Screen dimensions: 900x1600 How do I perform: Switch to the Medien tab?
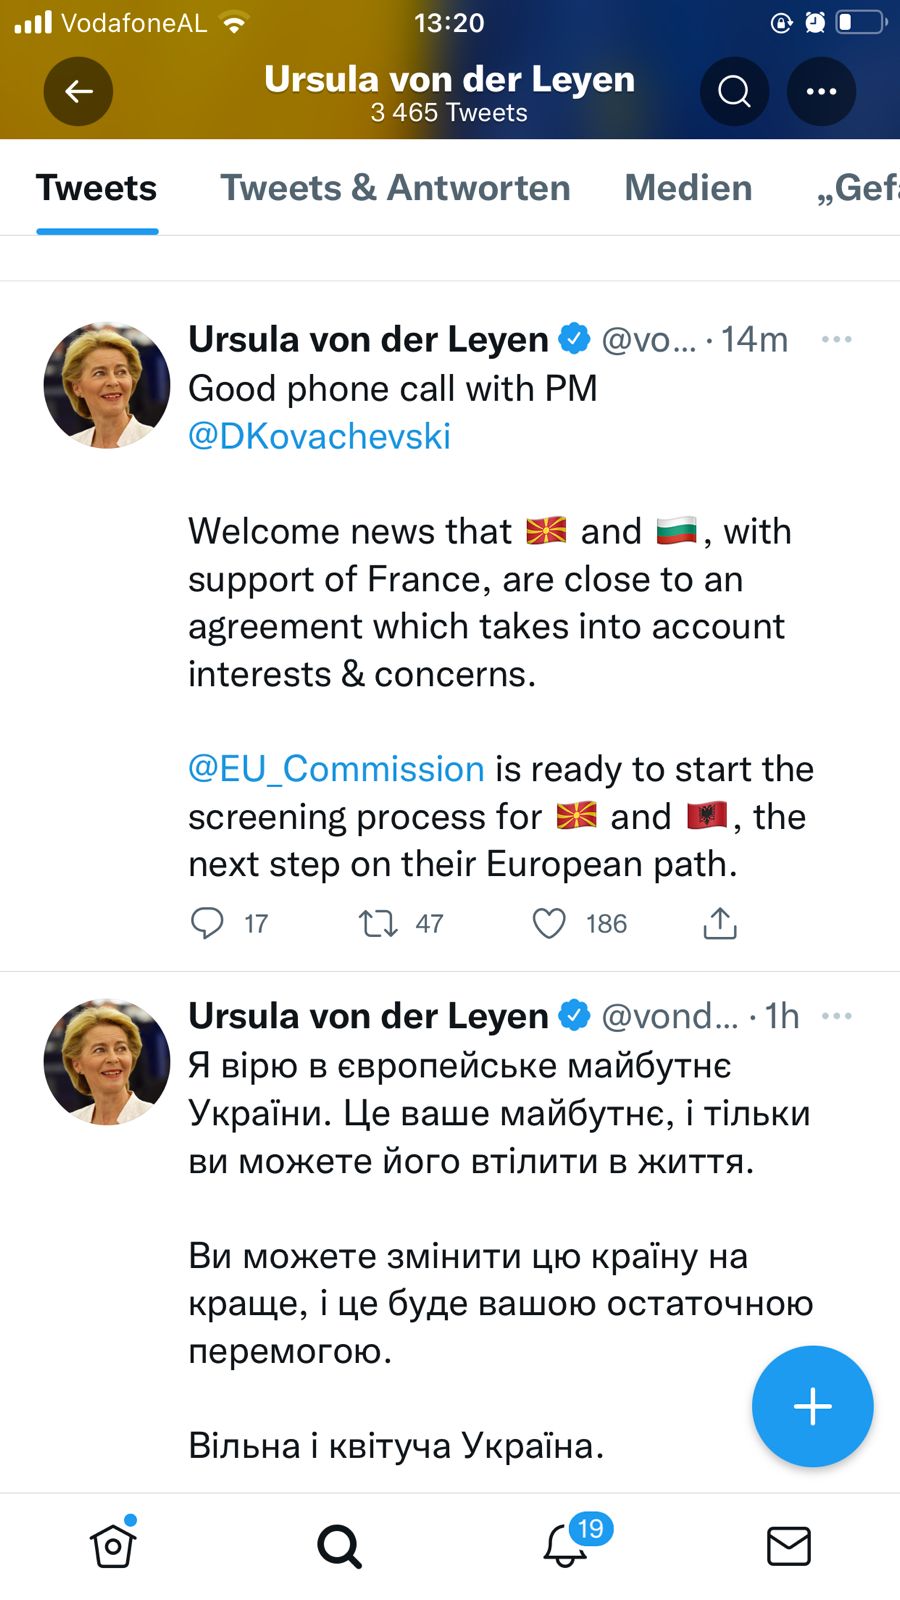(x=688, y=188)
